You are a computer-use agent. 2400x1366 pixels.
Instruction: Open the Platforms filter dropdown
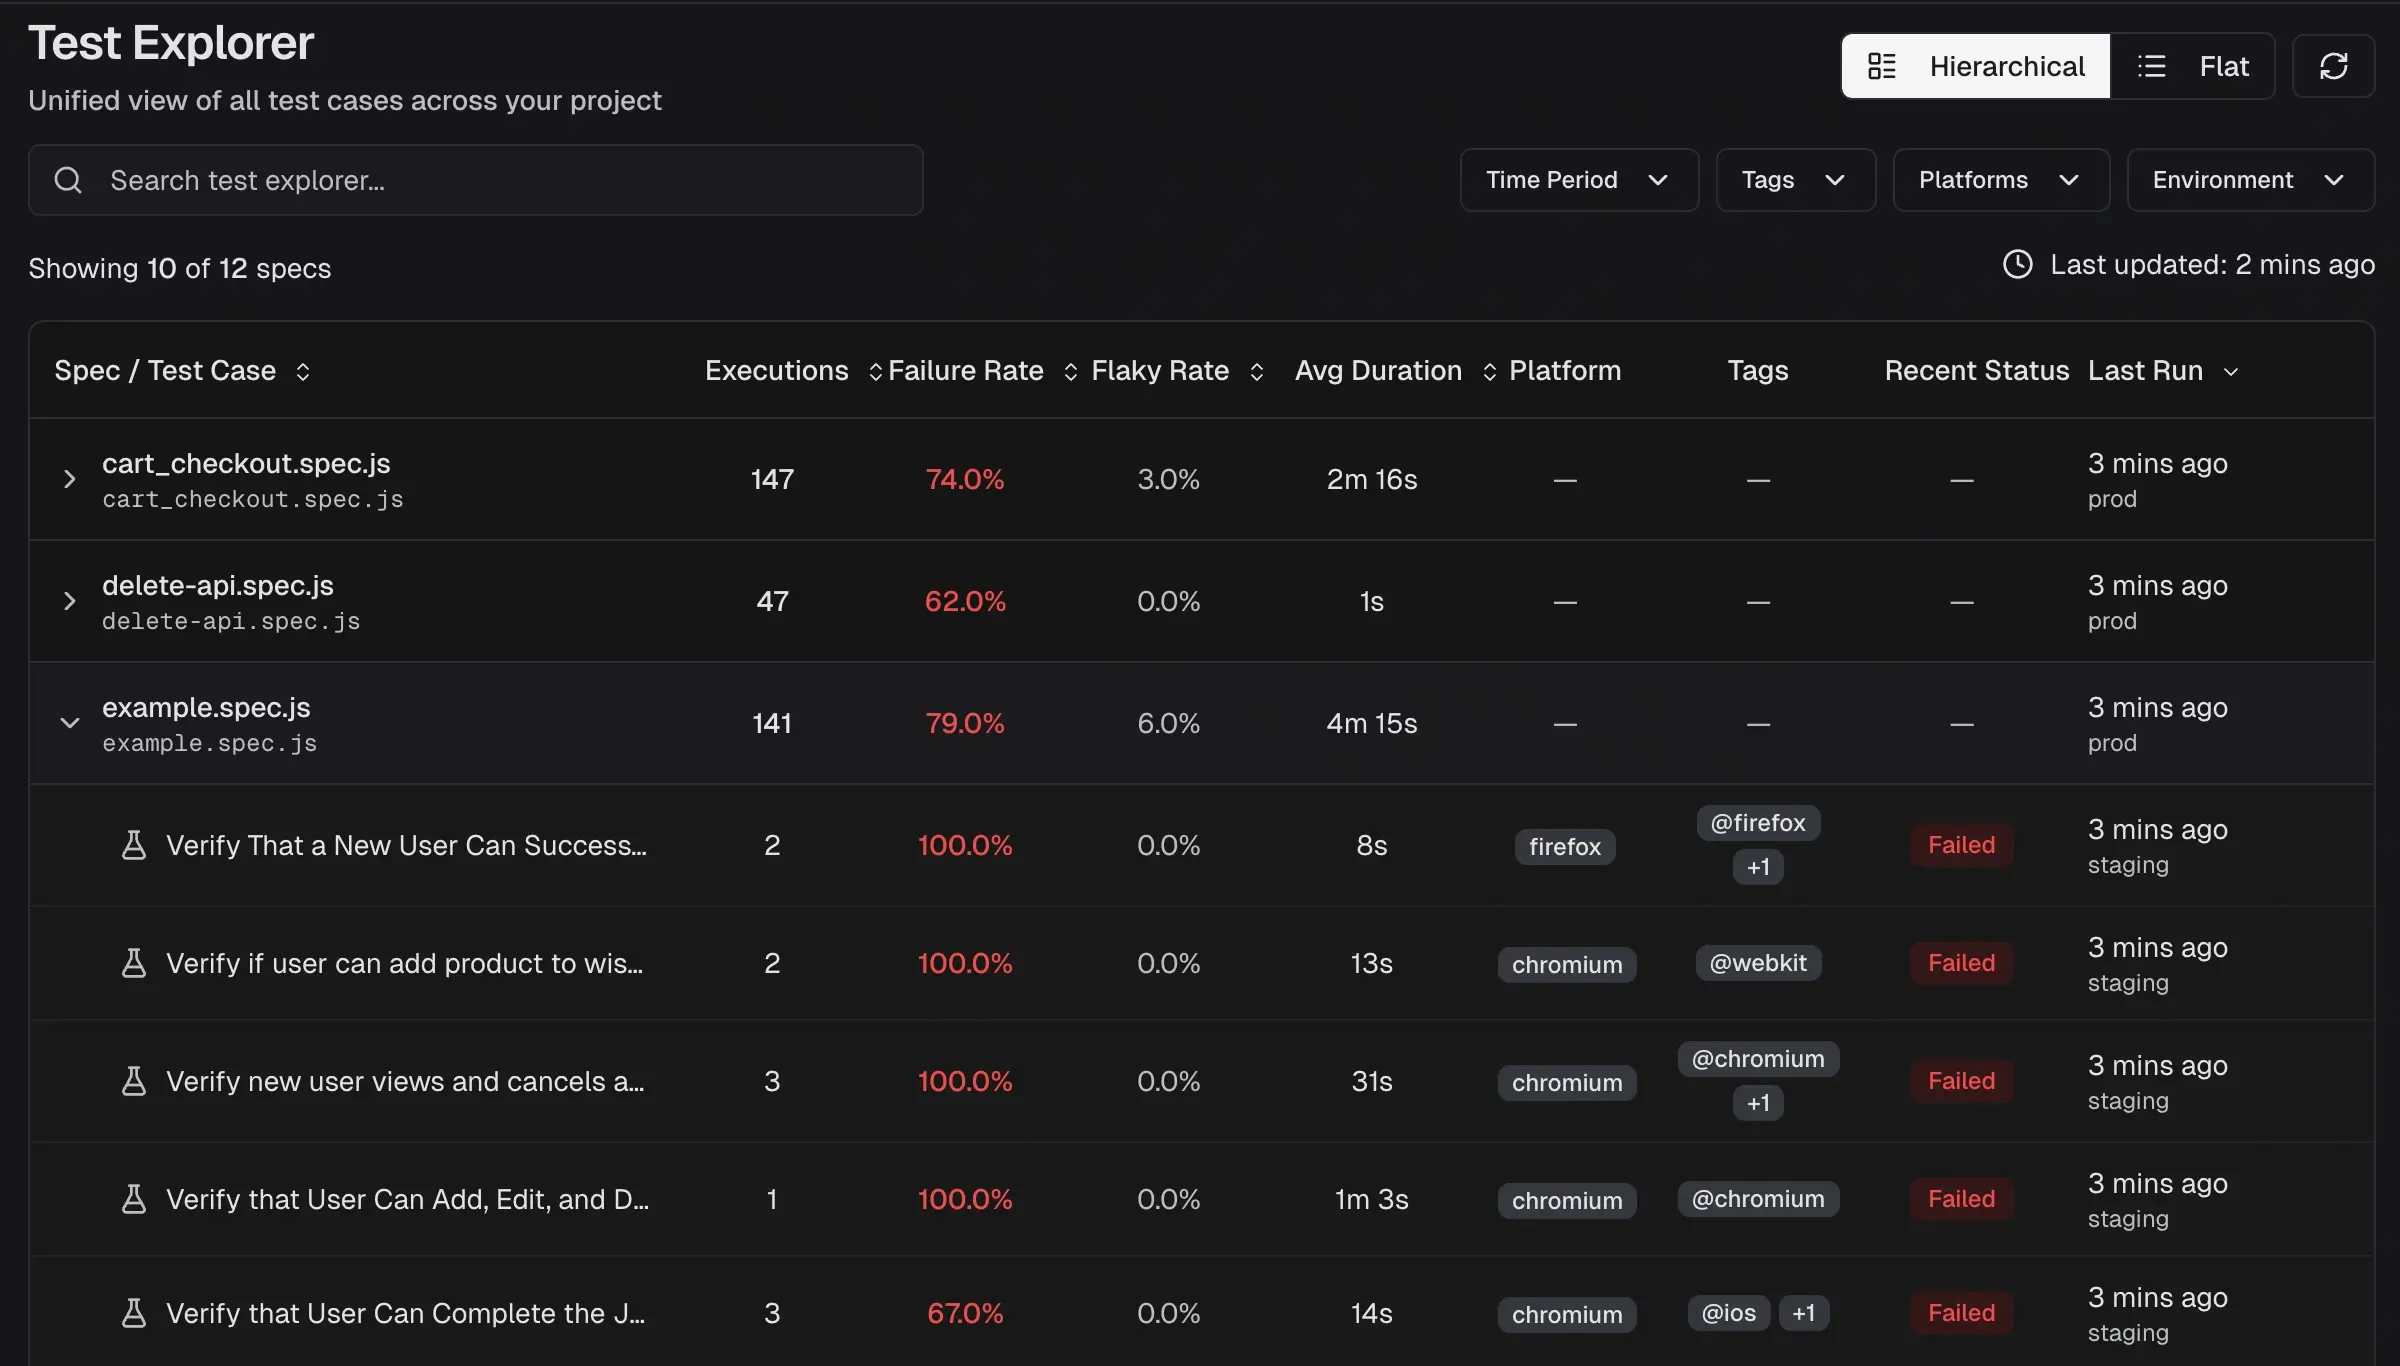(x=1999, y=180)
